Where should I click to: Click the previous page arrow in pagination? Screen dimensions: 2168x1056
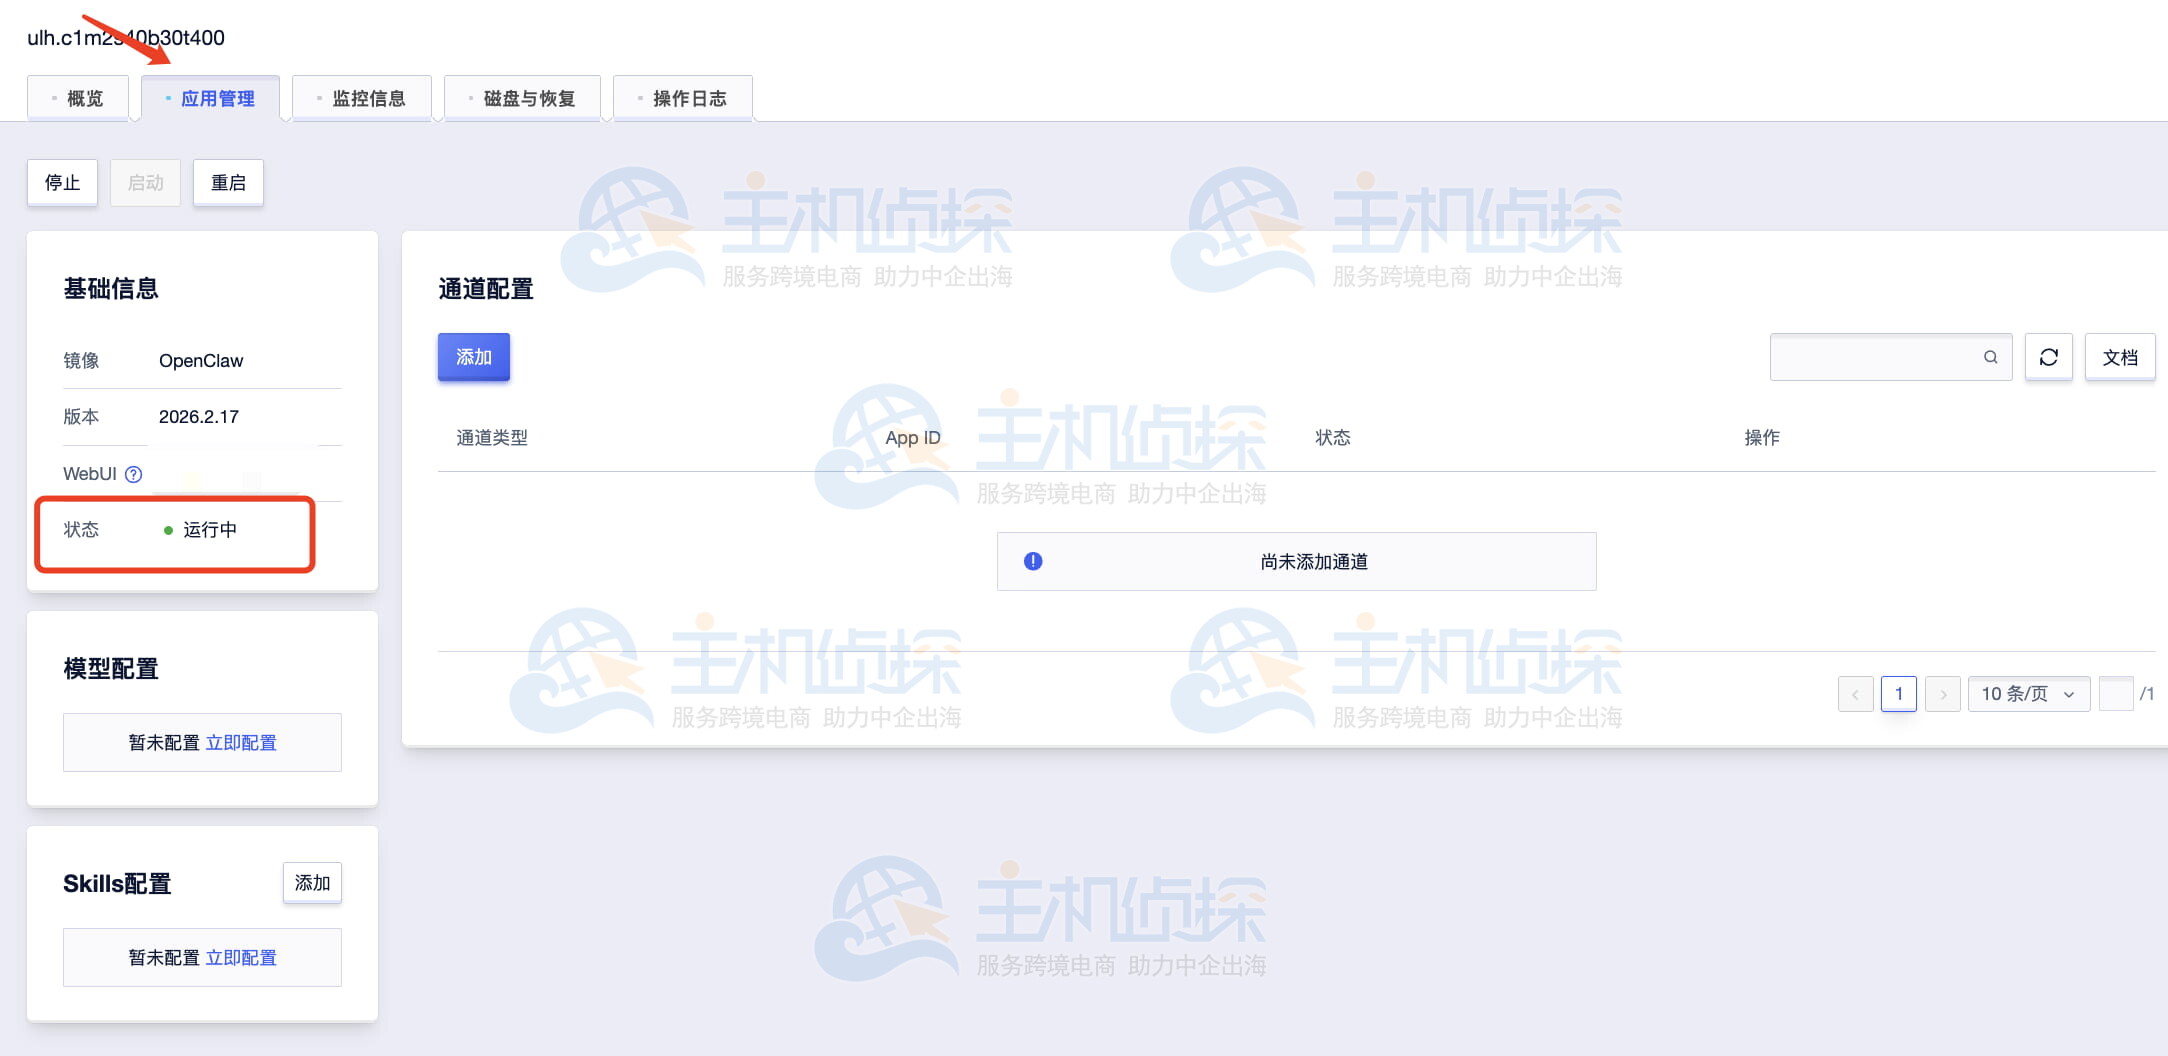click(x=1855, y=693)
